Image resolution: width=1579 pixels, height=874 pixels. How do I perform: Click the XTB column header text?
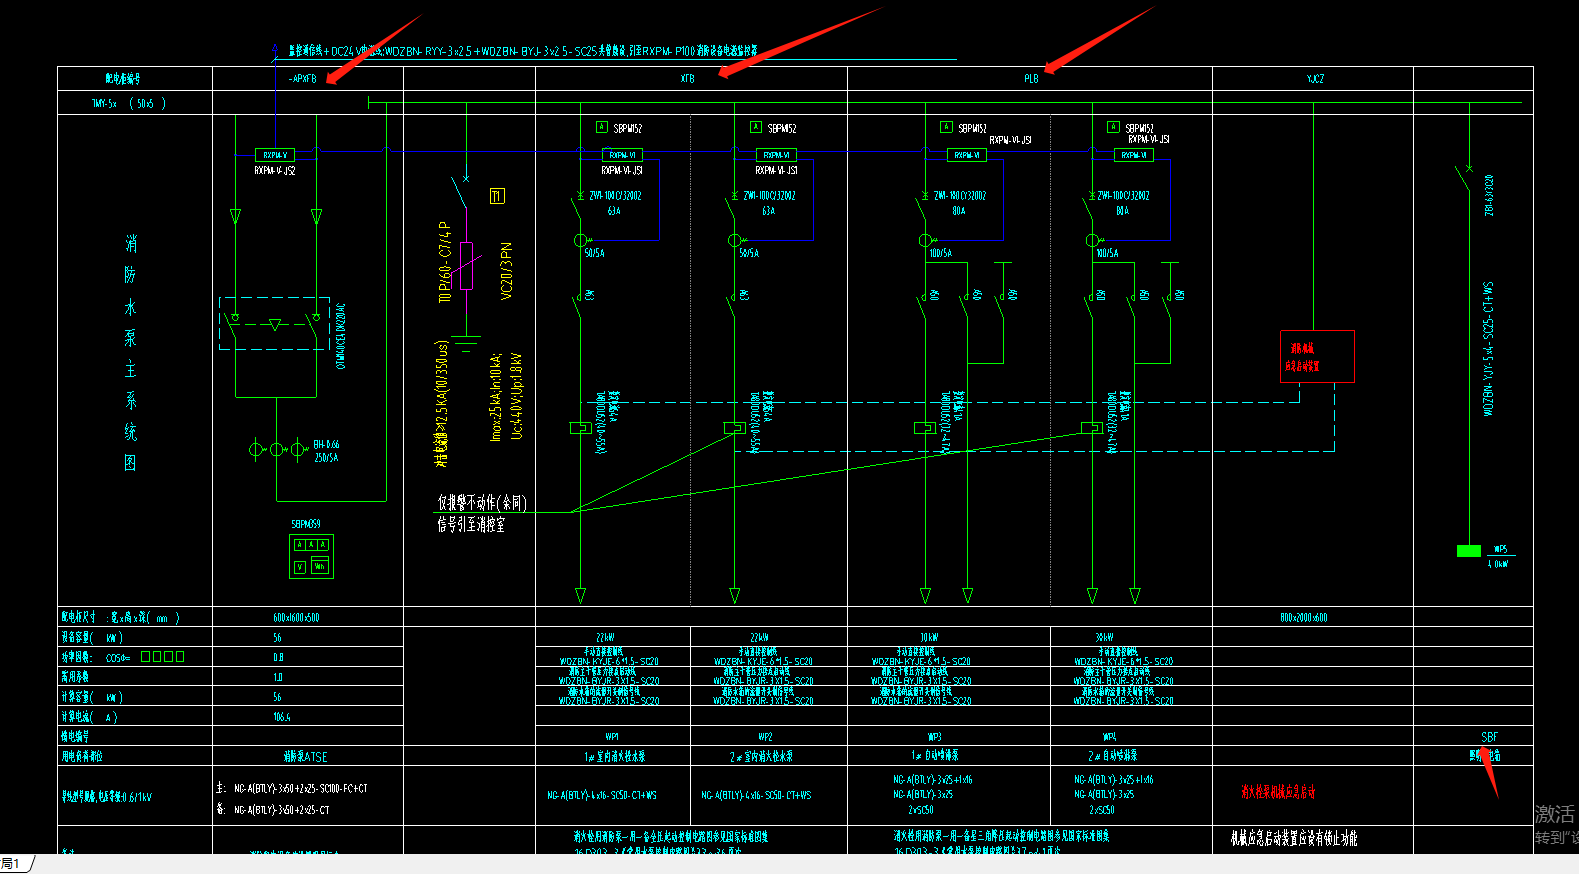coord(688,79)
